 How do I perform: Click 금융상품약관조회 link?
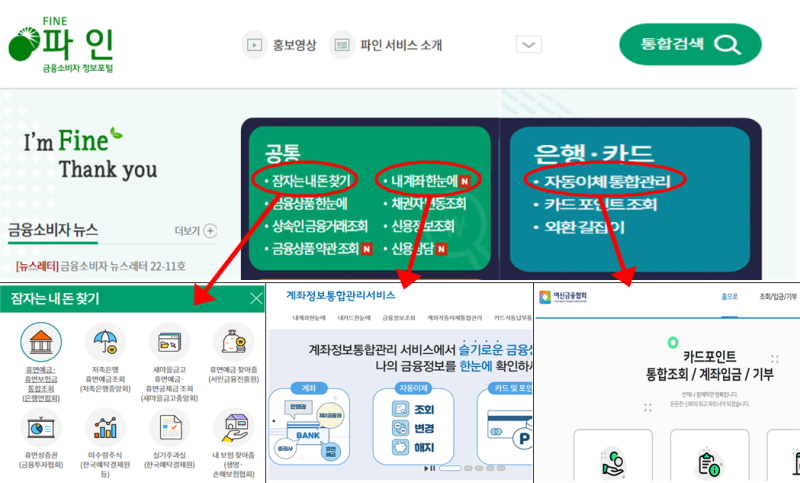coord(318,248)
